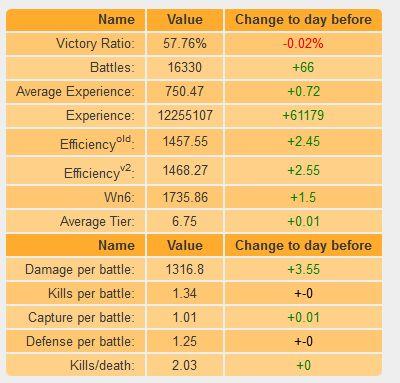Click the Capture per battle change +0.01
The height and width of the screenshot is (383, 400).
303,317
